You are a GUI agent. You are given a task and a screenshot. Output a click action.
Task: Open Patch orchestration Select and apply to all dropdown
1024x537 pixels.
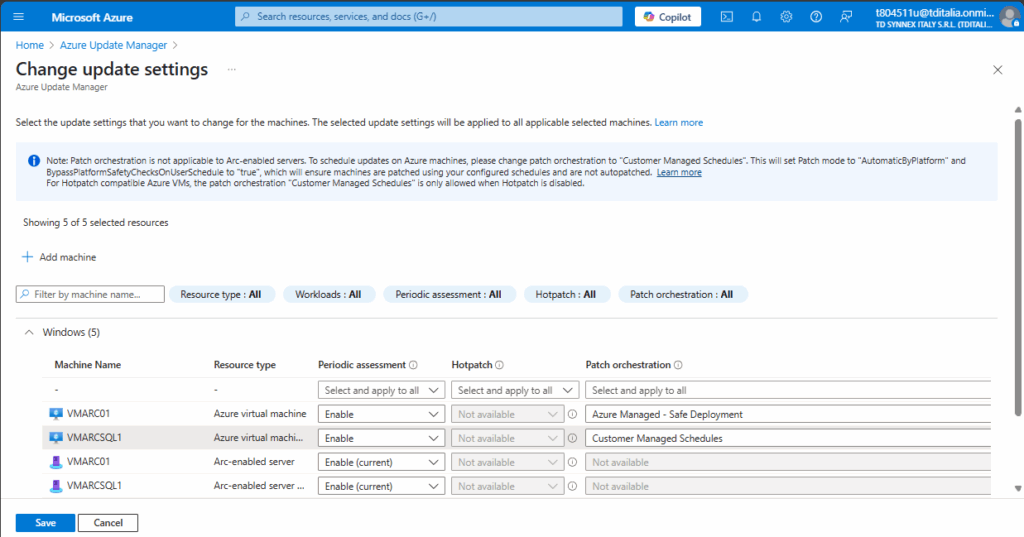tap(788, 390)
